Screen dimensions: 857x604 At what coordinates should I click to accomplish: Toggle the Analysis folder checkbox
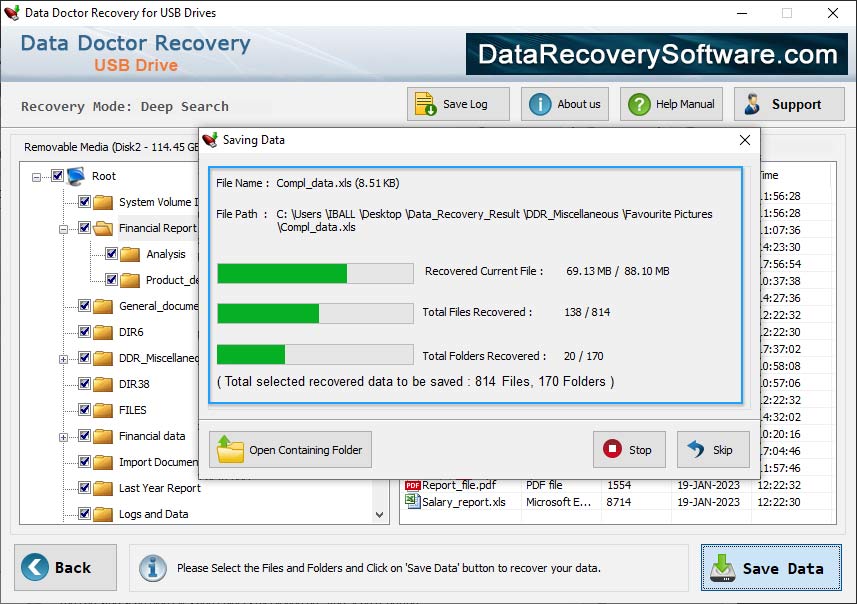pos(110,254)
